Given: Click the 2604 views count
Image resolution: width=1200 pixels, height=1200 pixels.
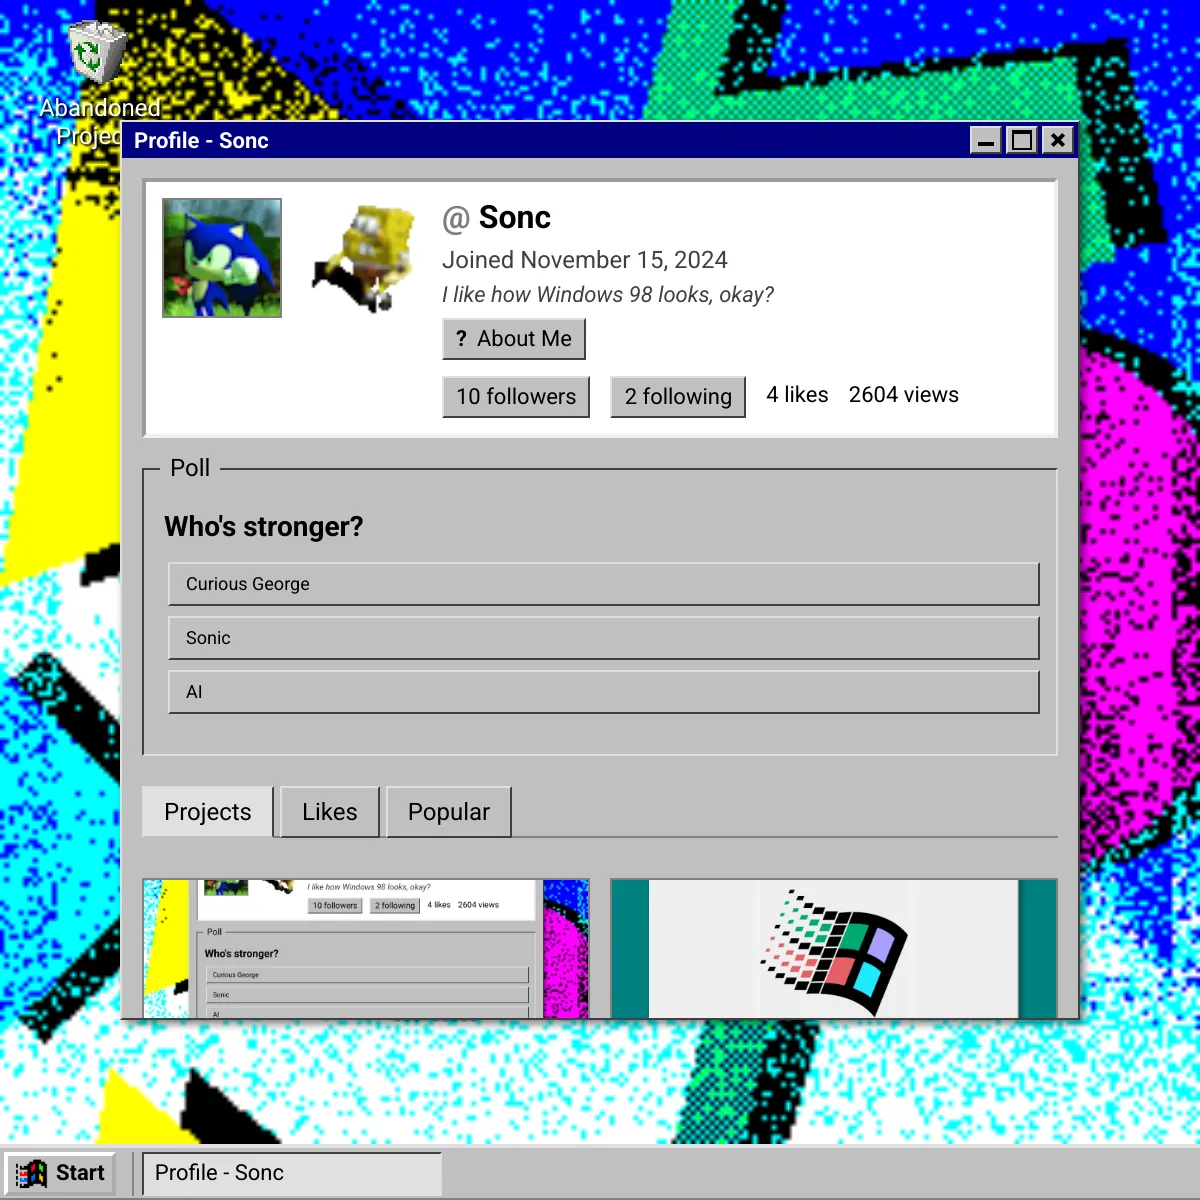Looking at the screenshot, I should 904,395.
